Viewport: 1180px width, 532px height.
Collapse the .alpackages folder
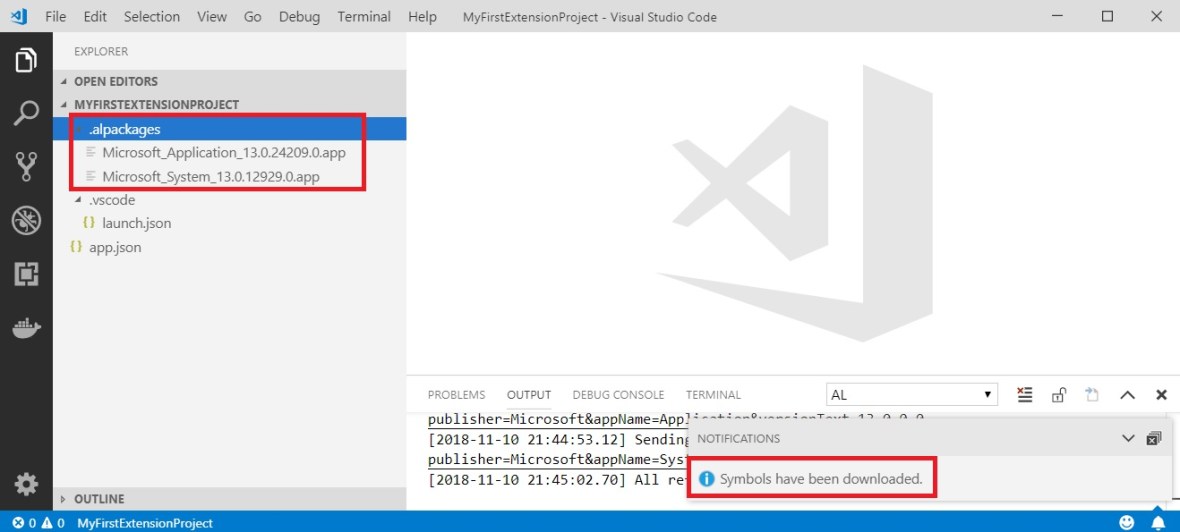click(124, 129)
